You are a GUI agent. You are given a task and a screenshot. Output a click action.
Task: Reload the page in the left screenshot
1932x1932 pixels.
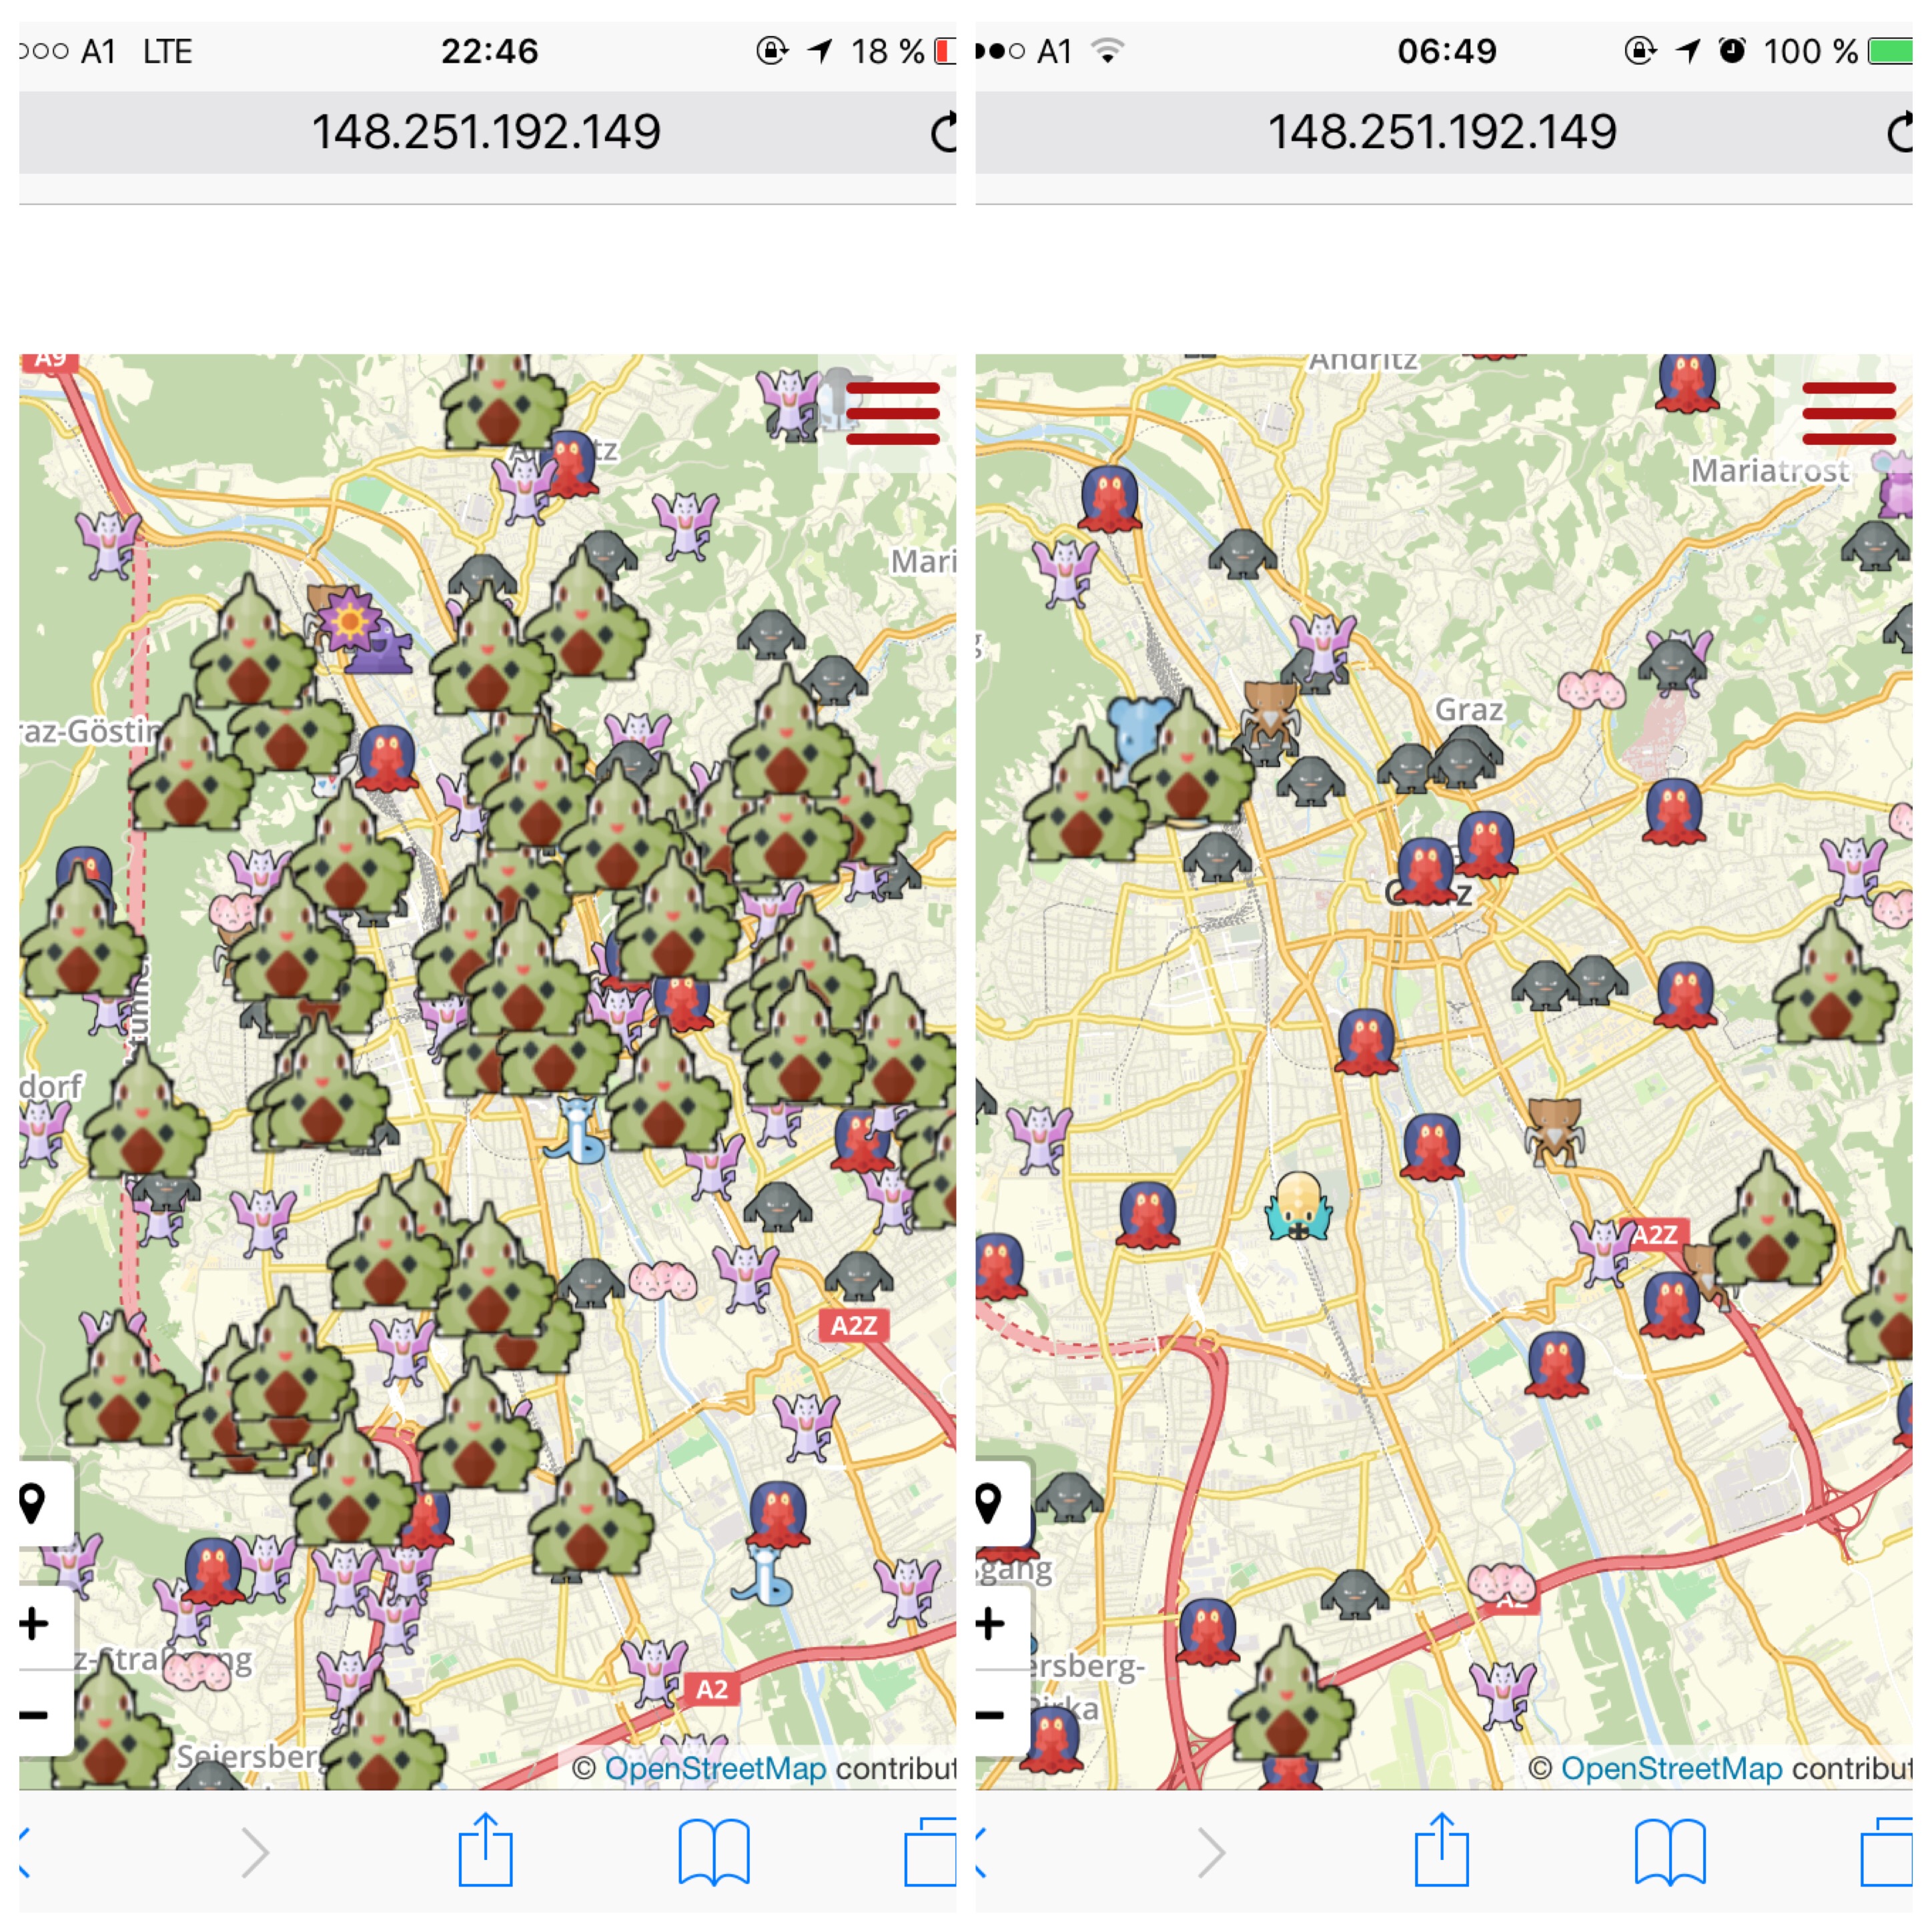[x=943, y=132]
